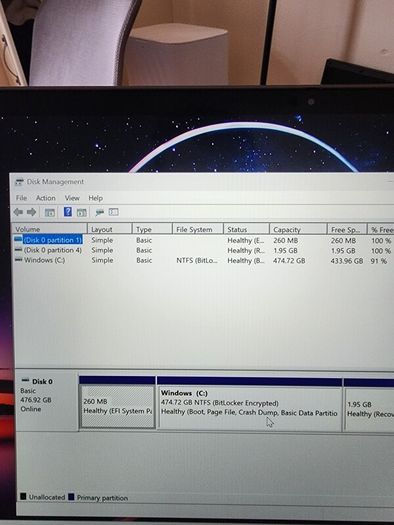Sort by the Layout column header
Screen dimensions: 394x525
[109, 229]
